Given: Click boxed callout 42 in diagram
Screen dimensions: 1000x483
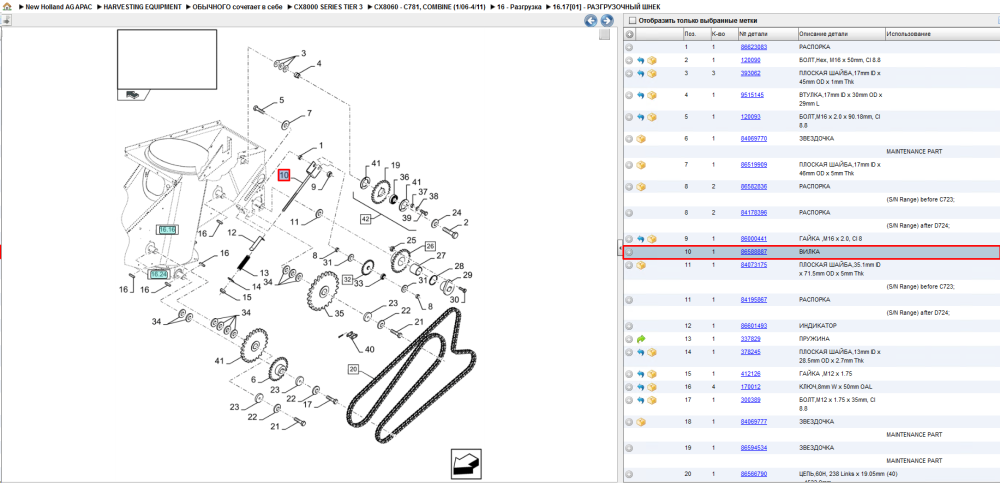Looking at the screenshot, I should tap(365, 219).
